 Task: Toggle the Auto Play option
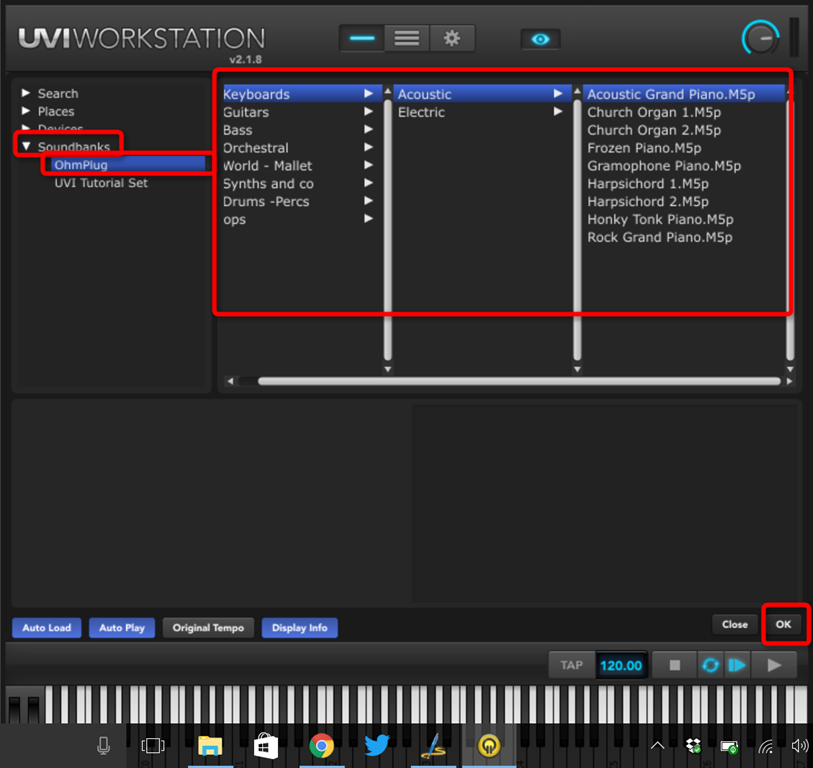point(122,627)
